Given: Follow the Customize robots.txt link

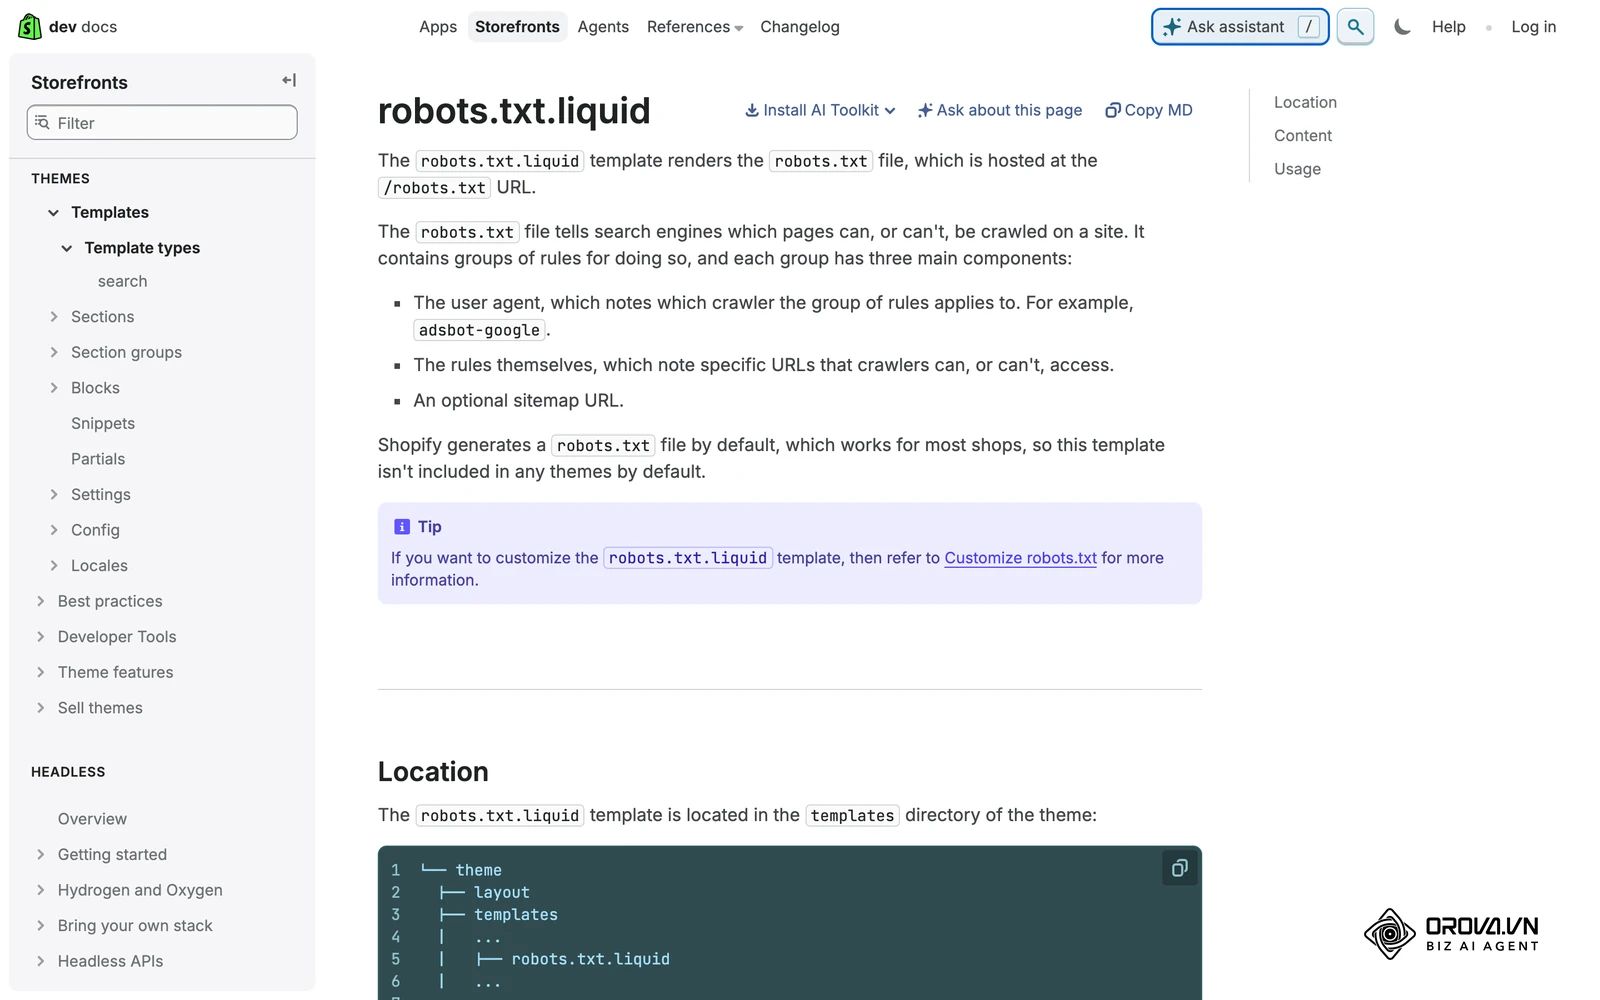Looking at the screenshot, I should (x=1020, y=558).
